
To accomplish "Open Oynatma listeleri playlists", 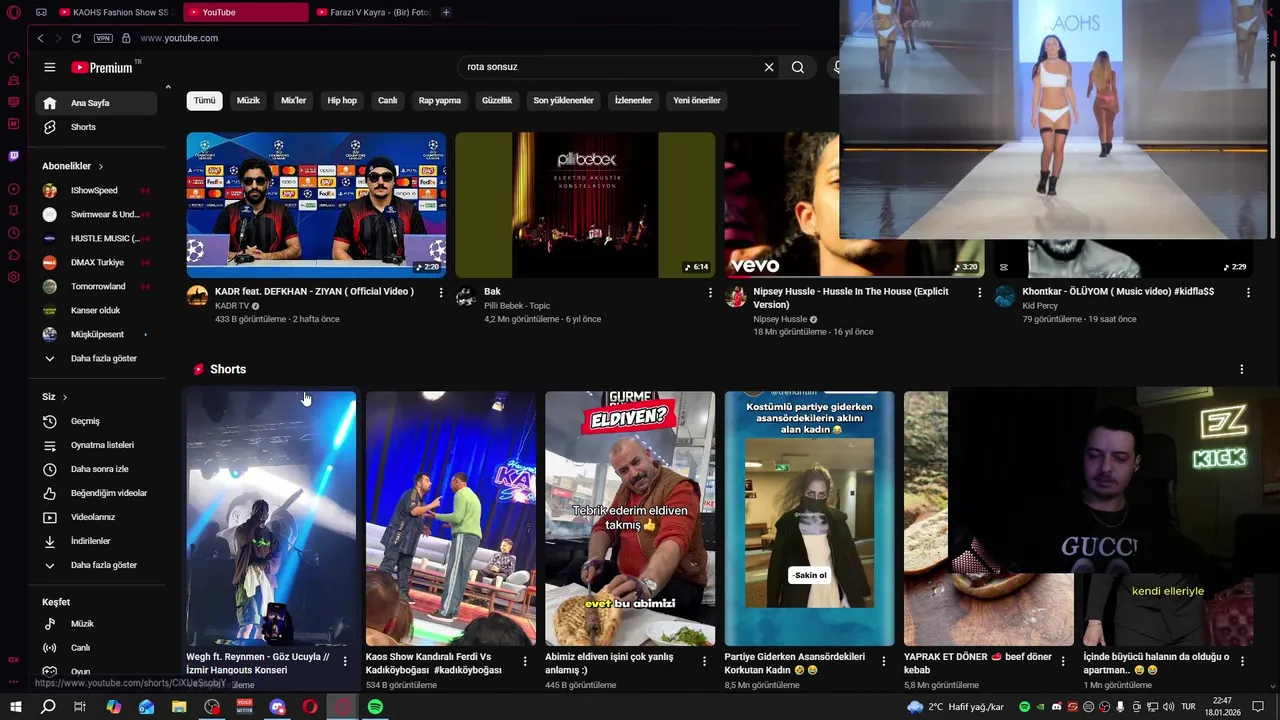I will point(96,445).
